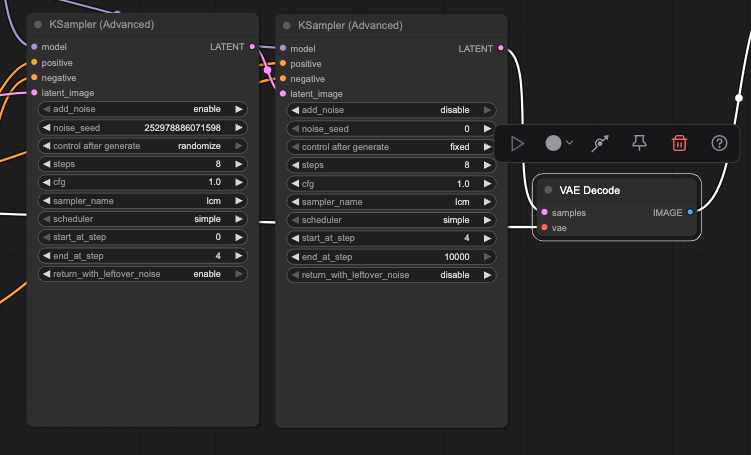751x455 pixels.
Task: Click the samples input socket on VAE Decode
Action: coord(544,212)
